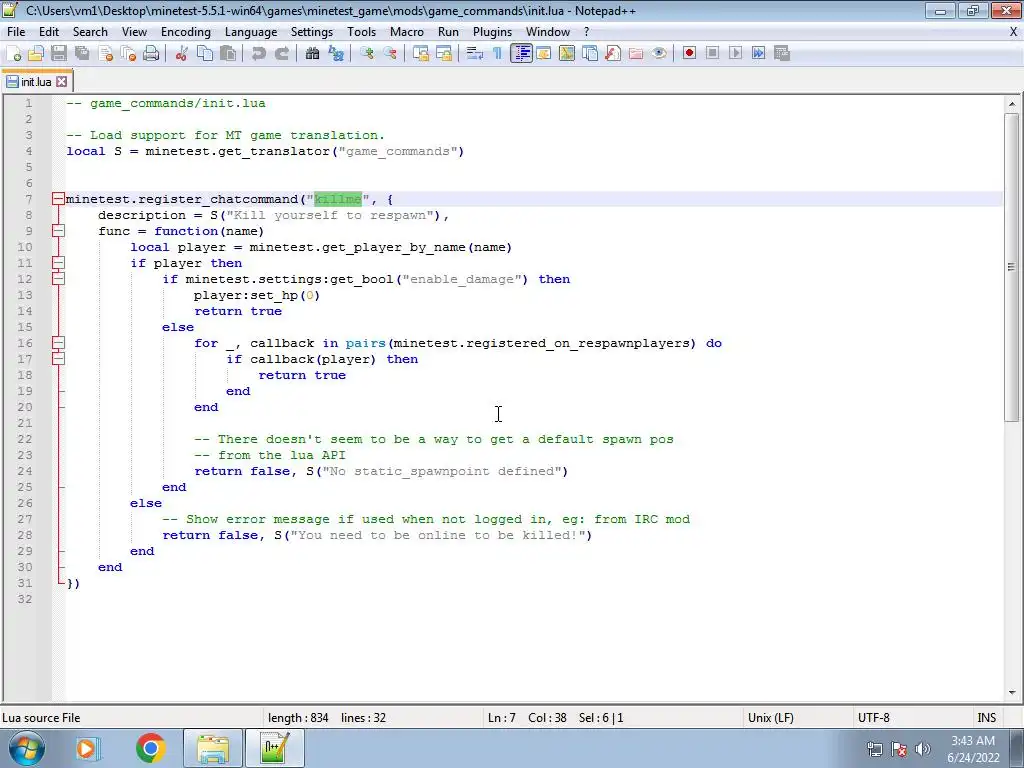Disable the active indent guide button

521,54
